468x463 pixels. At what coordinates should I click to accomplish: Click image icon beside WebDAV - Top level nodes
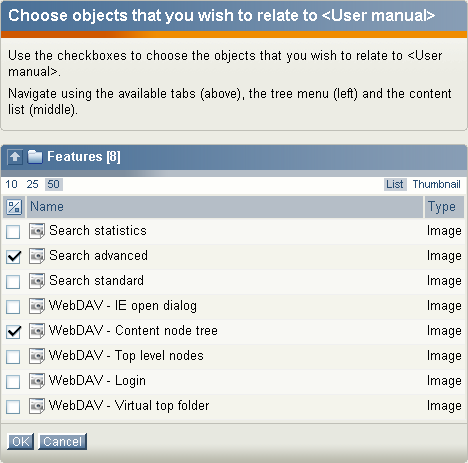(x=37, y=356)
